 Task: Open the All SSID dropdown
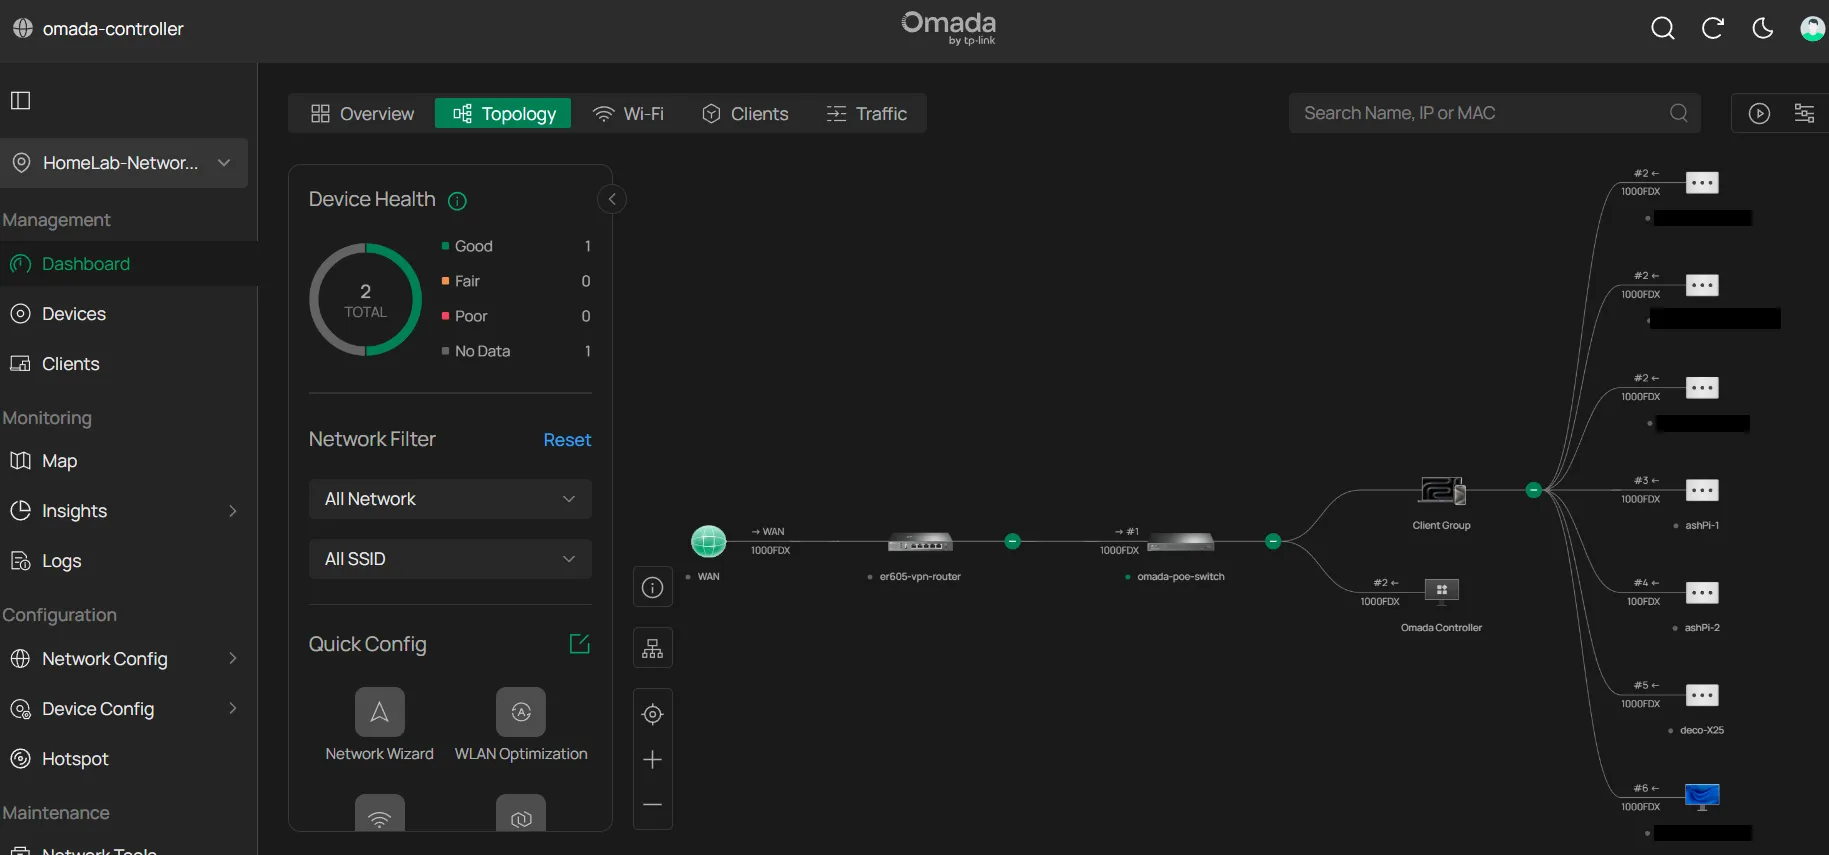pyautogui.click(x=450, y=559)
